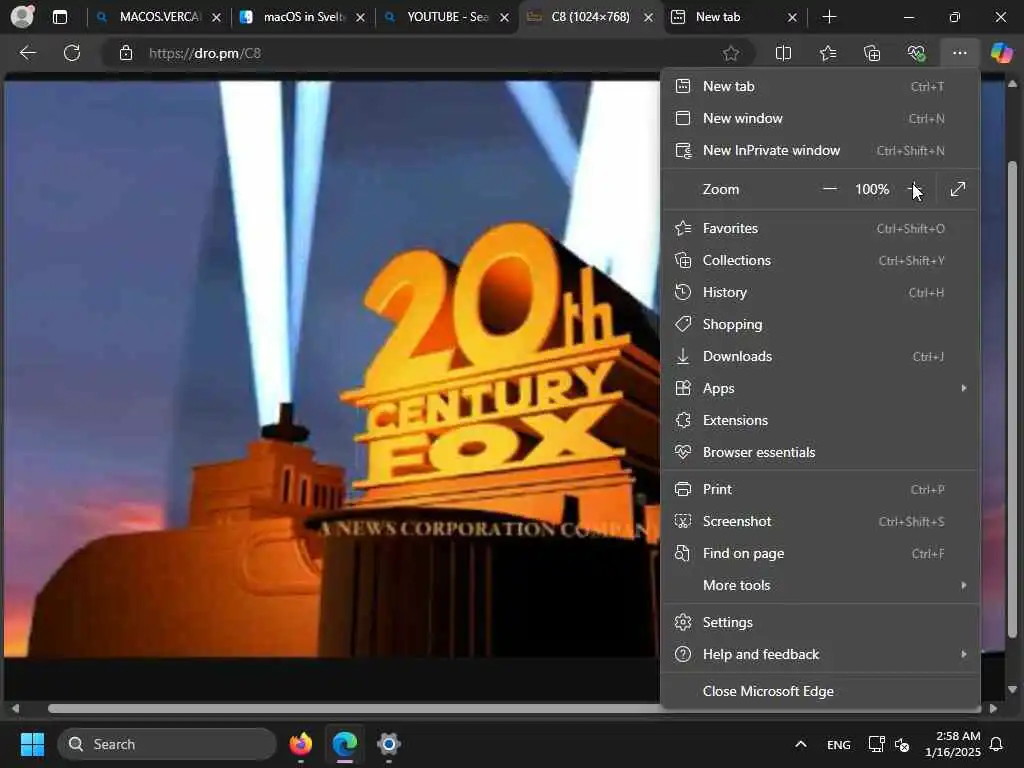
Task: Expand Help and feedback submenu
Action: pos(820,655)
